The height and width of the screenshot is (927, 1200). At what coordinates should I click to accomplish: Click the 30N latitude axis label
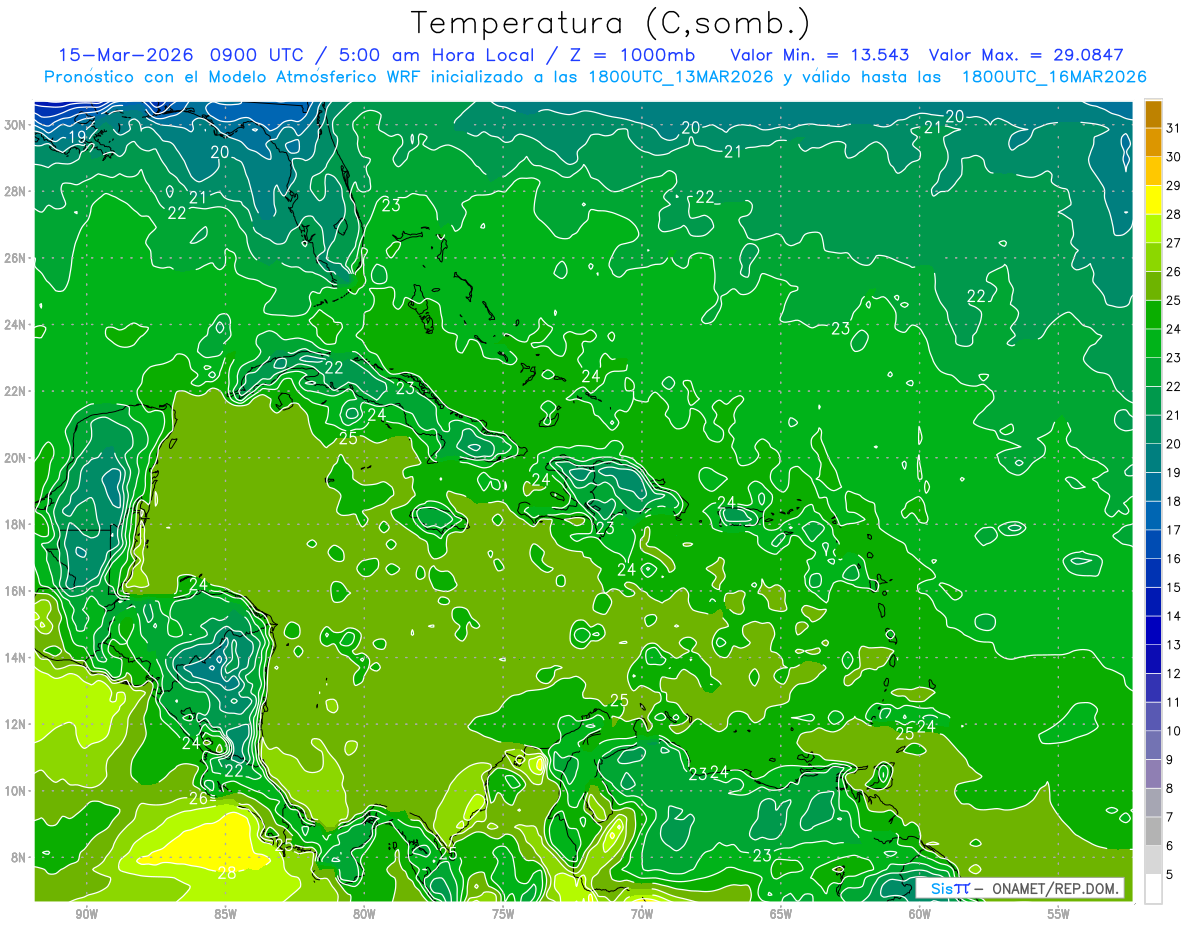[x=15, y=125]
